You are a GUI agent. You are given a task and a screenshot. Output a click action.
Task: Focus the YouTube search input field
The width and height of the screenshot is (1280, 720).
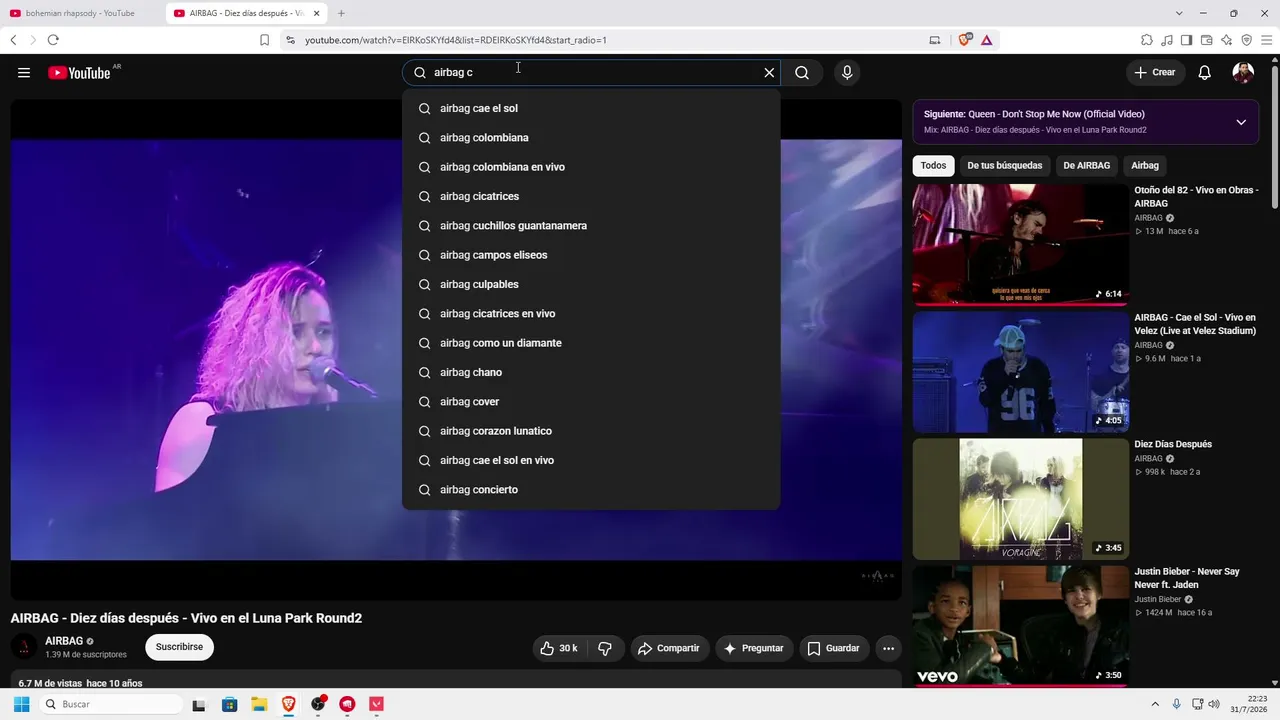click(590, 72)
